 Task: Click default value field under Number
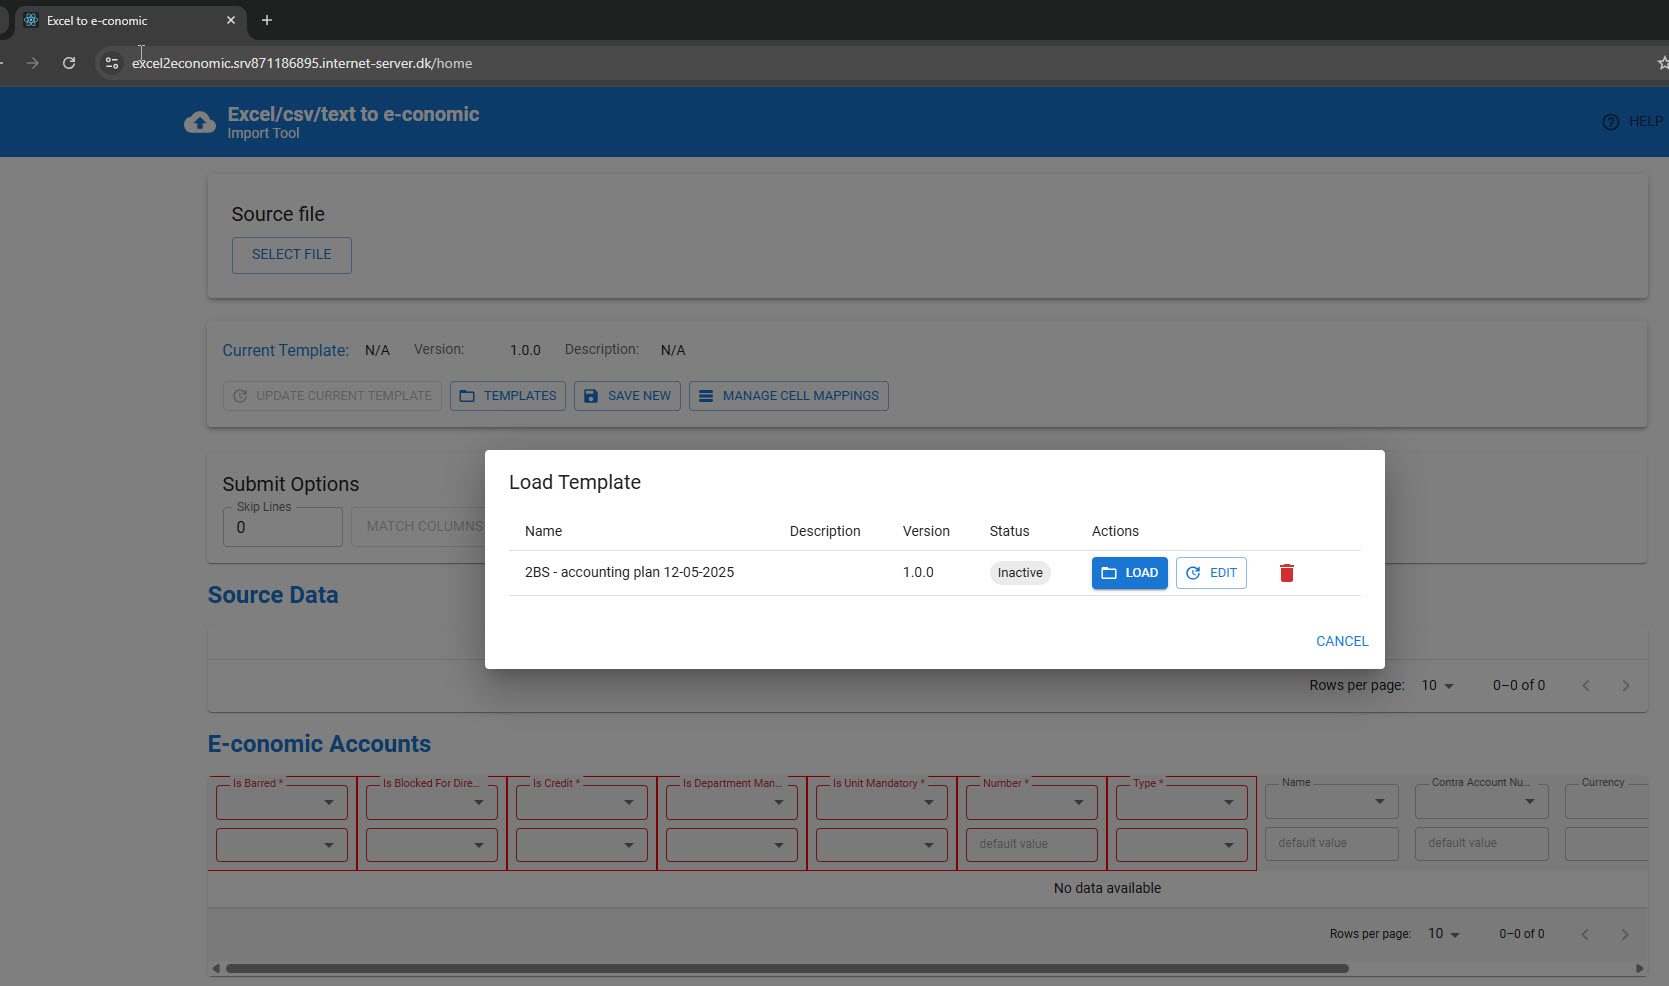1032,845
